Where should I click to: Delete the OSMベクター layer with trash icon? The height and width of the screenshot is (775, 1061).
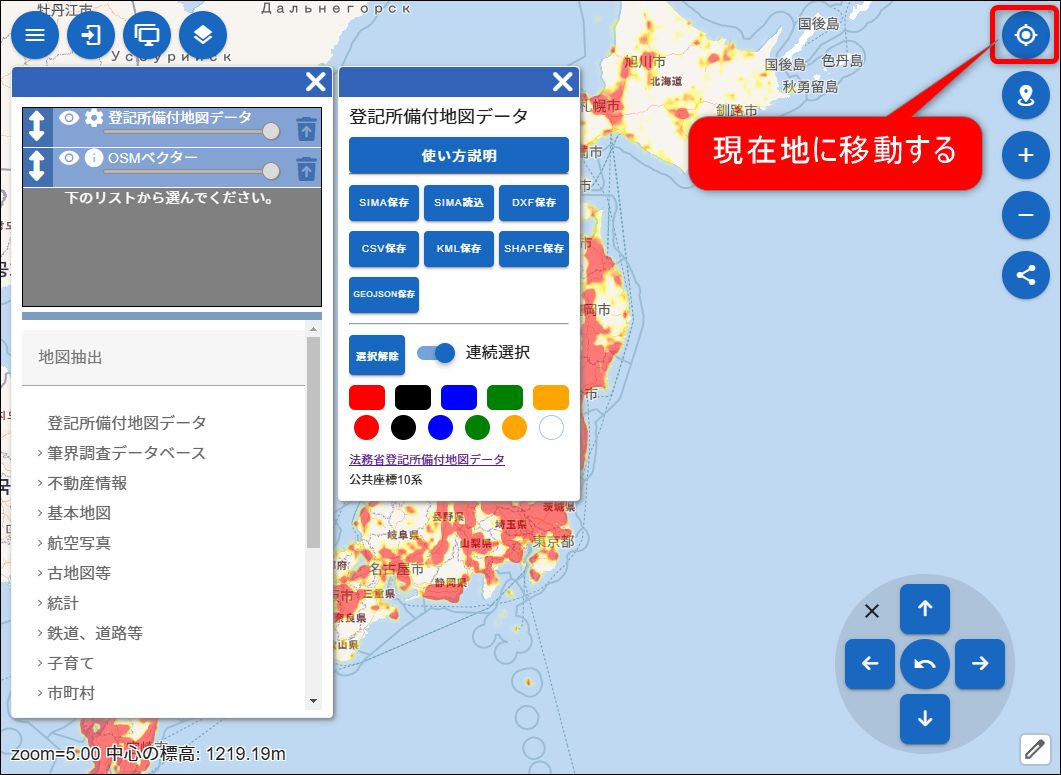click(x=306, y=168)
